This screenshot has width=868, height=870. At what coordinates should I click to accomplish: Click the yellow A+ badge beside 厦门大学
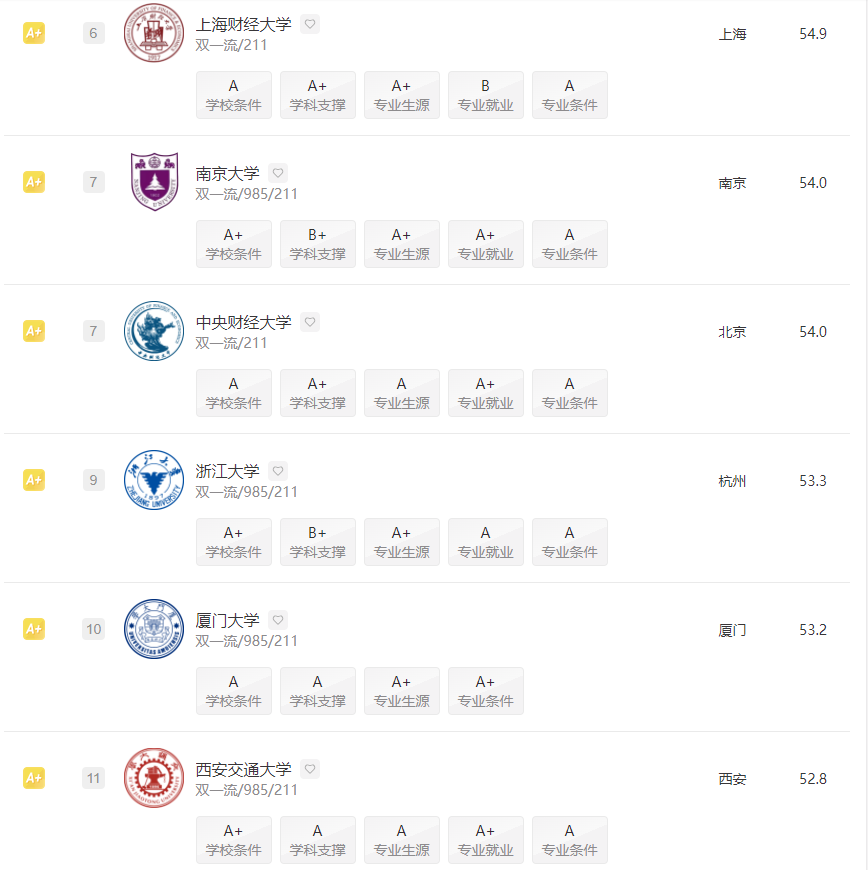tap(34, 629)
